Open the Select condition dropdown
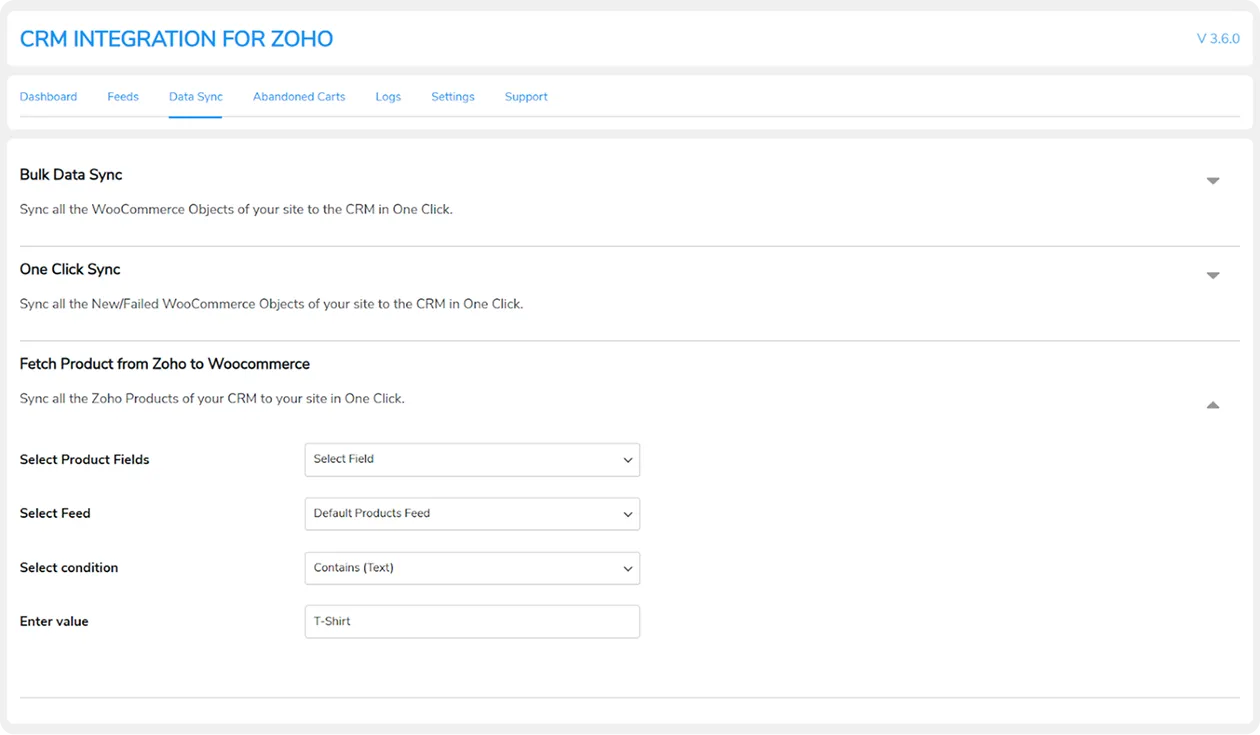This screenshot has height=735, width=1260. (x=472, y=568)
